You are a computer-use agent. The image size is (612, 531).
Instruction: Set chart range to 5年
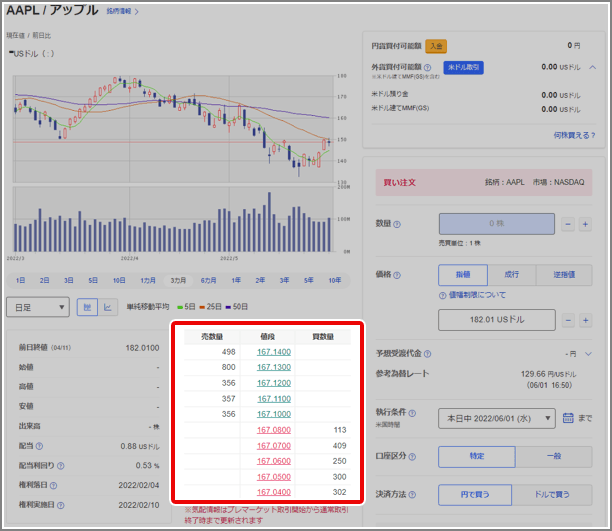click(x=309, y=280)
